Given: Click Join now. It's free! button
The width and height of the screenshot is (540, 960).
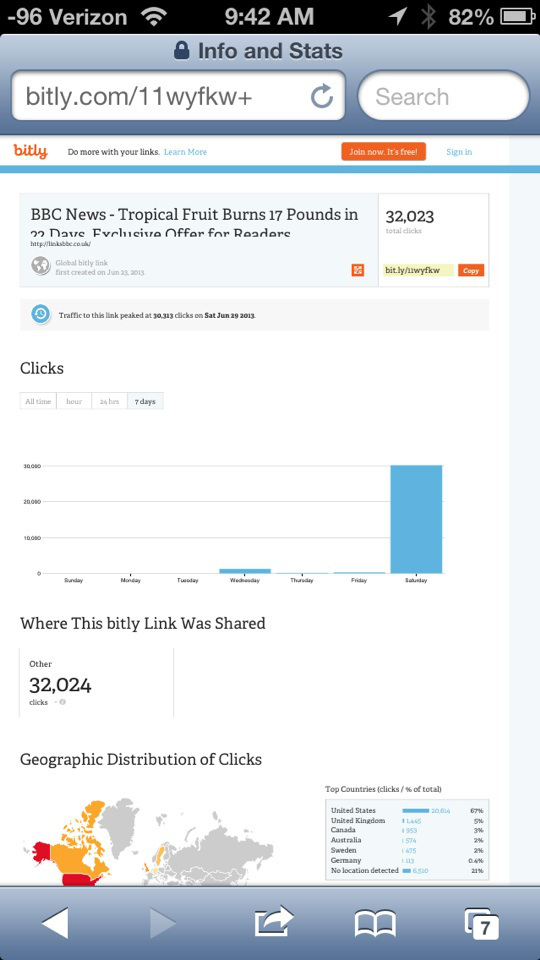Looking at the screenshot, I should coord(383,152).
